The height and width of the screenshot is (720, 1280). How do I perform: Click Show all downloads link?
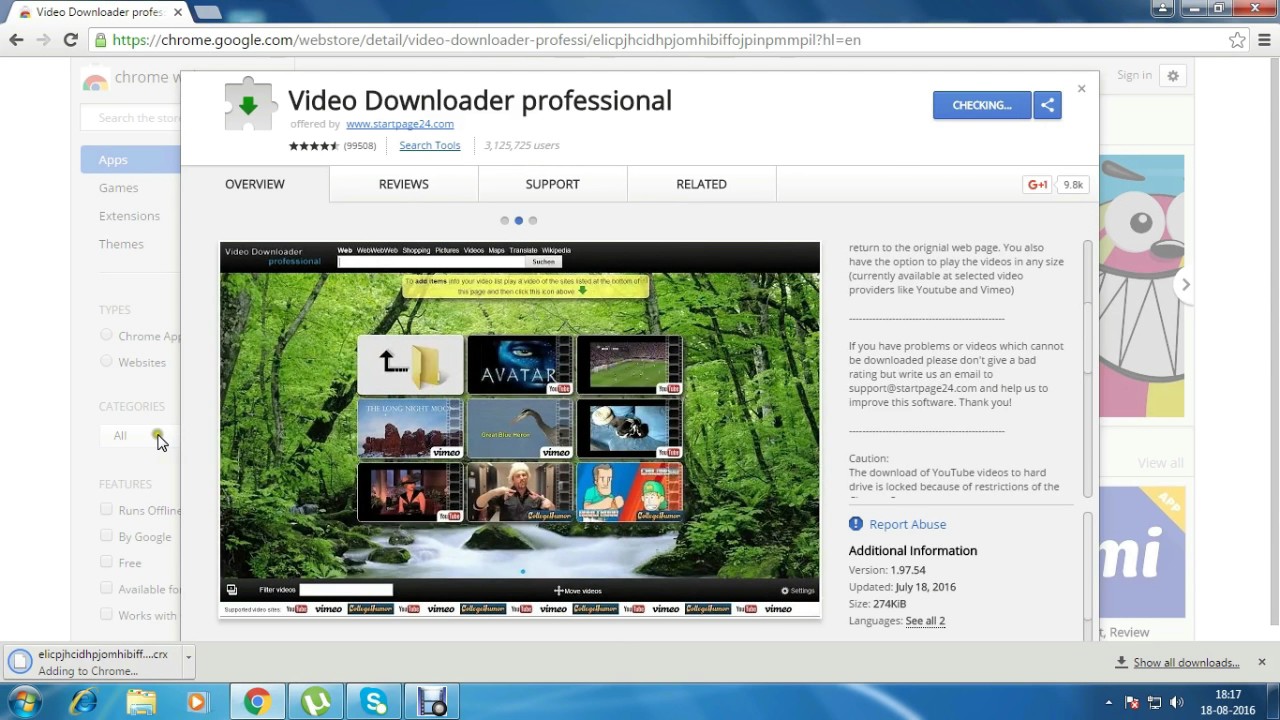click(1186, 662)
